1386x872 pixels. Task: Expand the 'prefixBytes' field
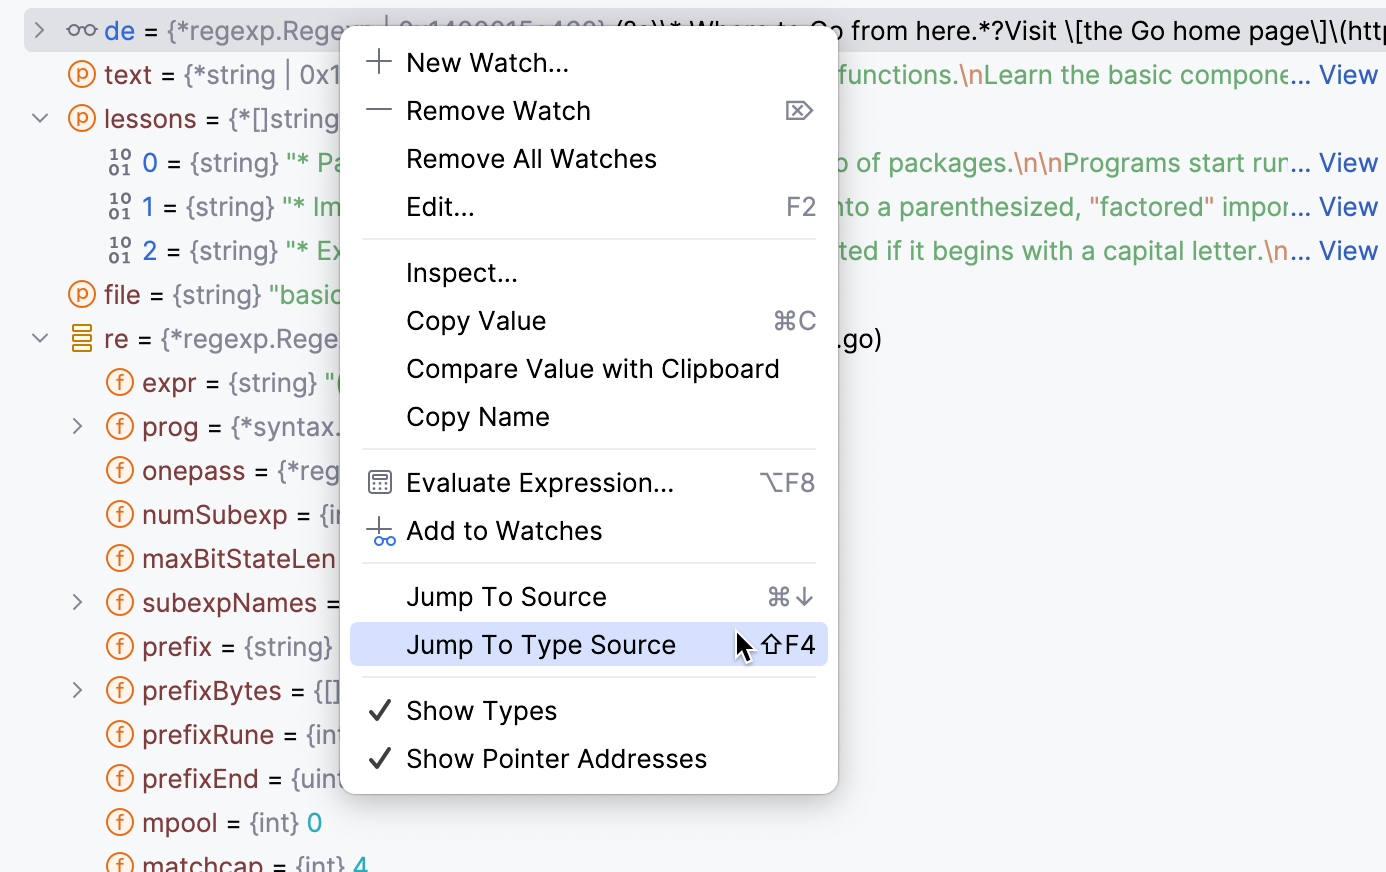[x=78, y=690]
